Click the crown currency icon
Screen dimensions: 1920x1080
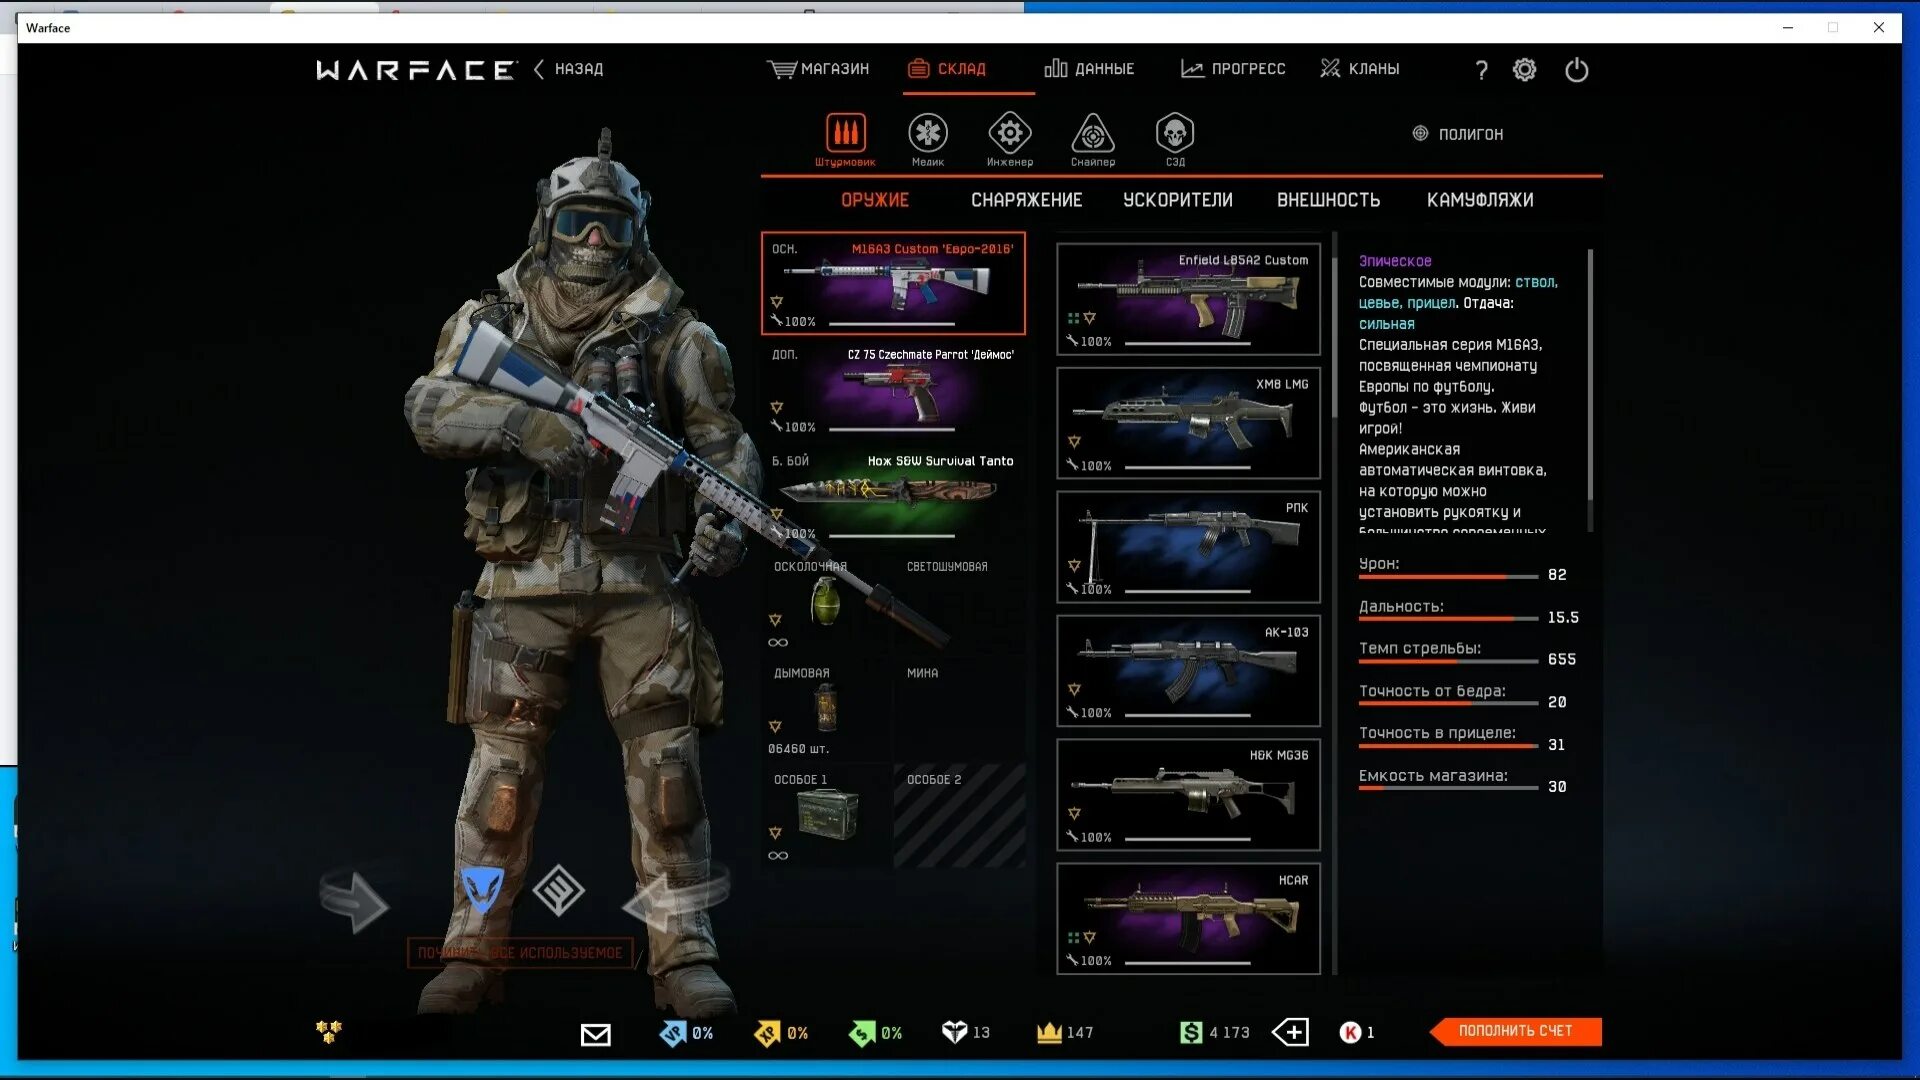(x=1049, y=1033)
